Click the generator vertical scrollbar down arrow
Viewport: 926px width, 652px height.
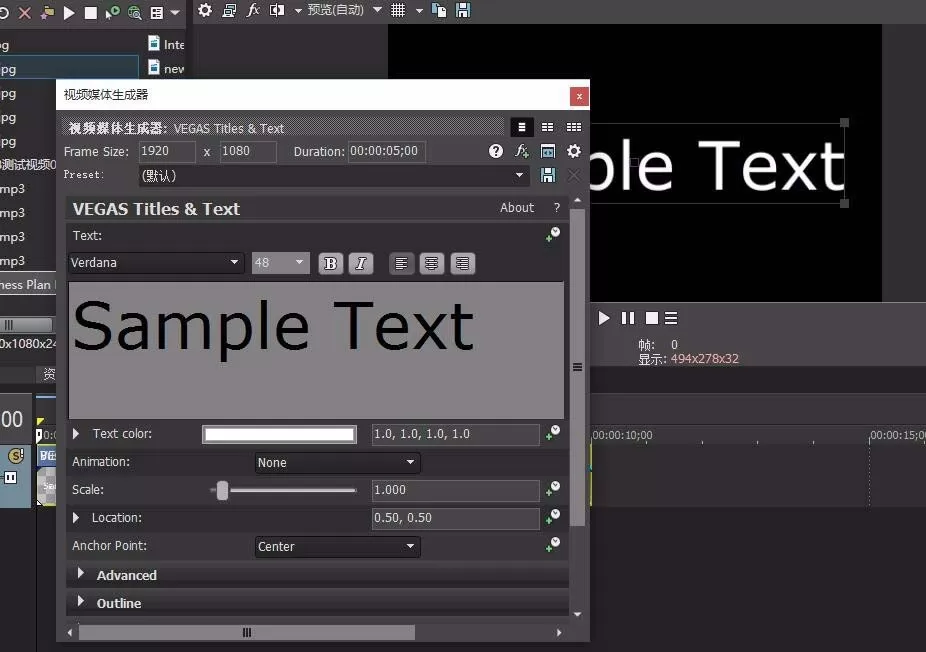point(578,614)
